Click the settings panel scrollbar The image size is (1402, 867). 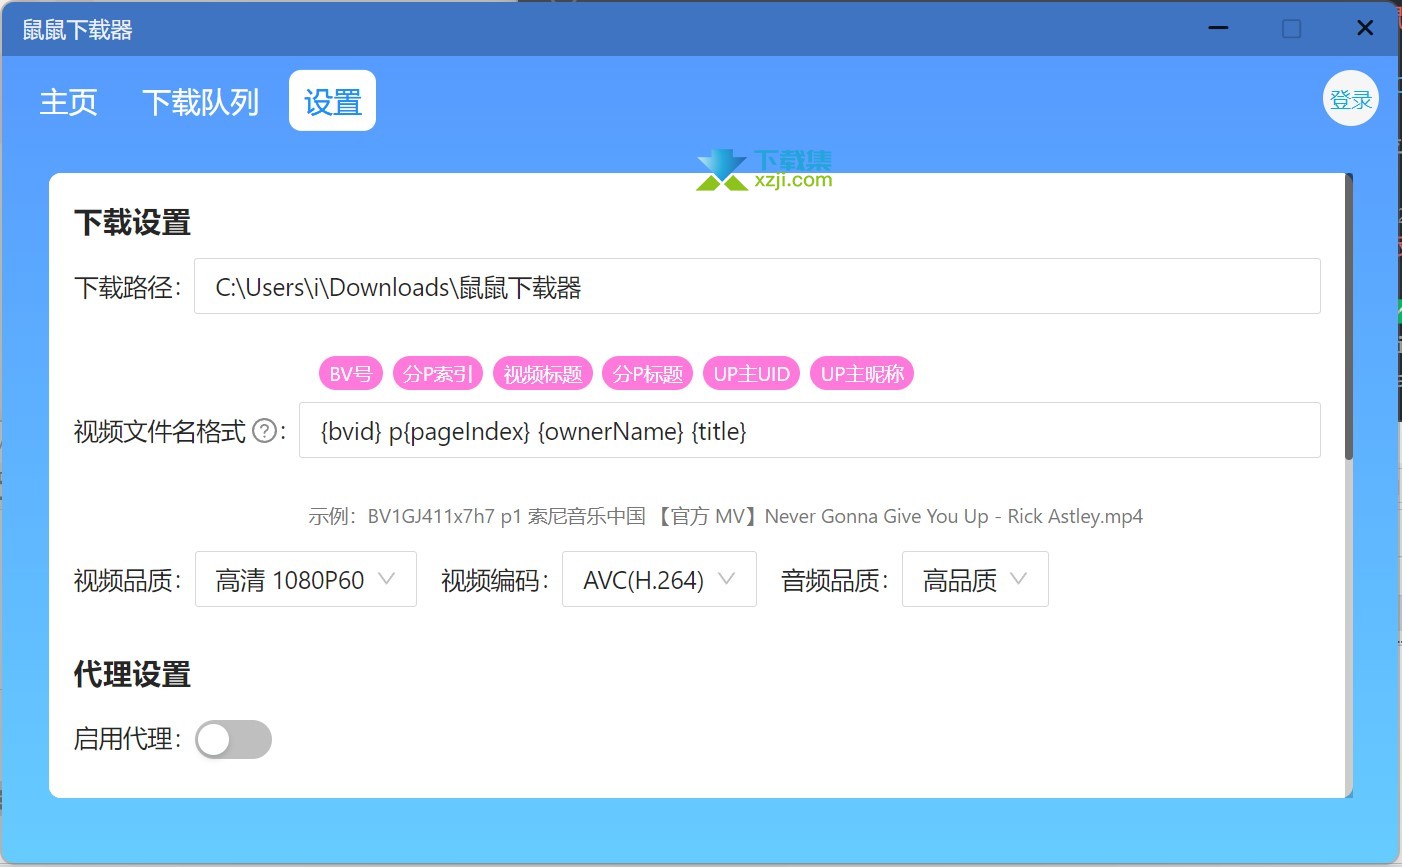tap(1349, 318)
